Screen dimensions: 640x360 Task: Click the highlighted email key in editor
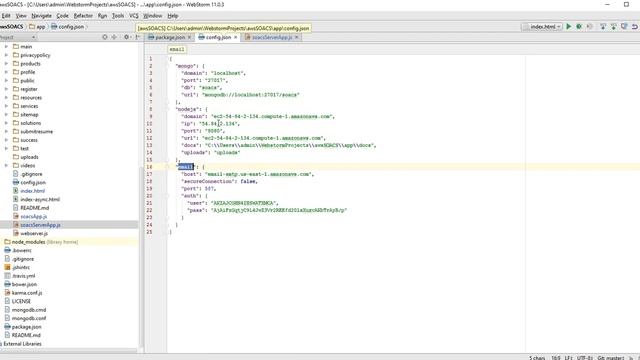point(185,167)
